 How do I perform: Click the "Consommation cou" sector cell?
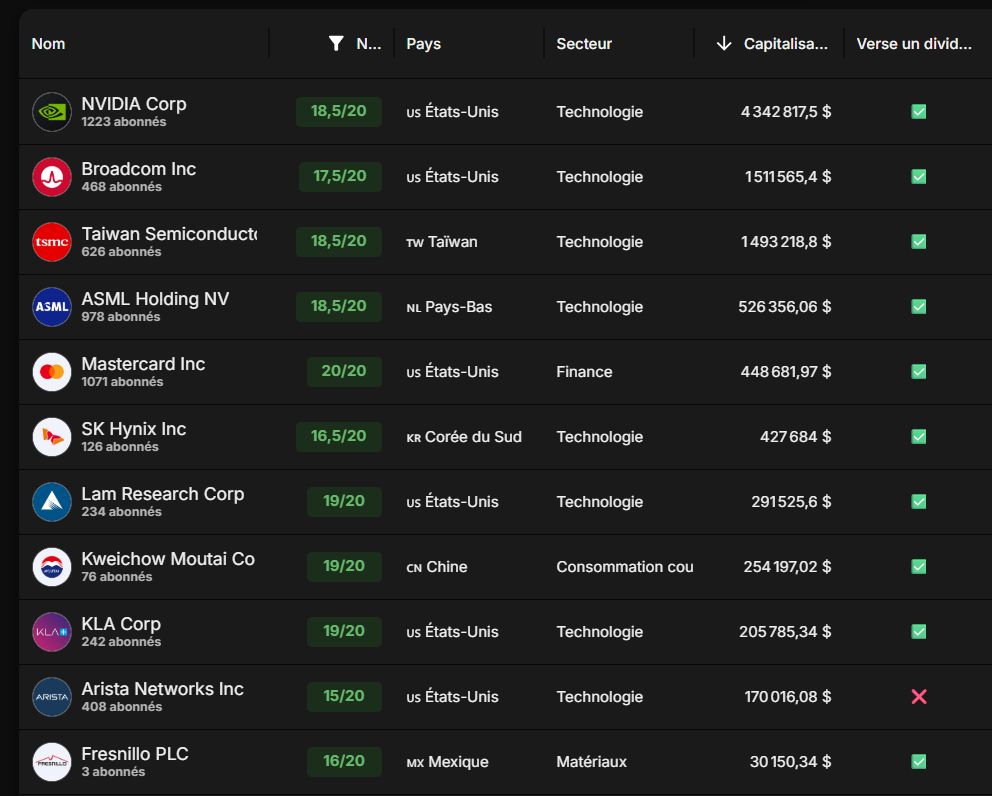(624, 567)
